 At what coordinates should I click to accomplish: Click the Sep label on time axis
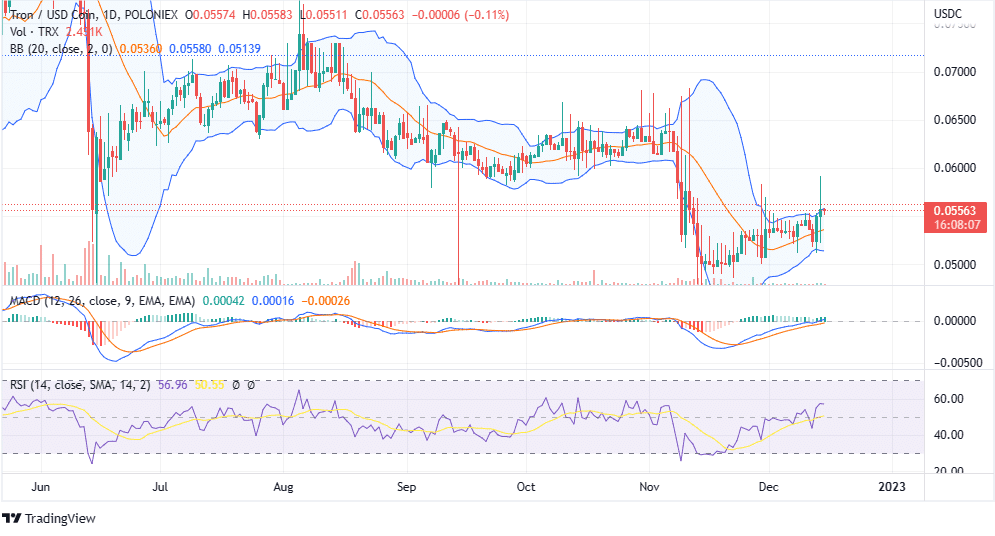click(406, 487)
